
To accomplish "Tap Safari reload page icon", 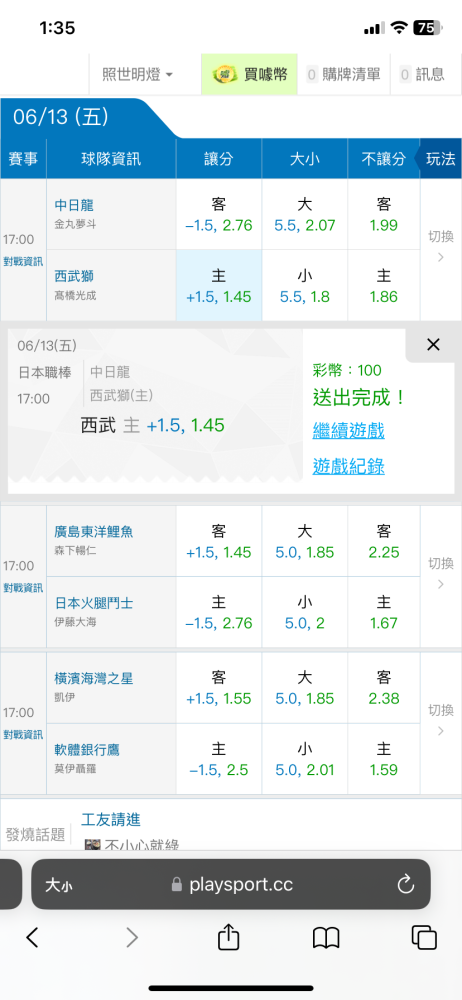I will (406, 884).
